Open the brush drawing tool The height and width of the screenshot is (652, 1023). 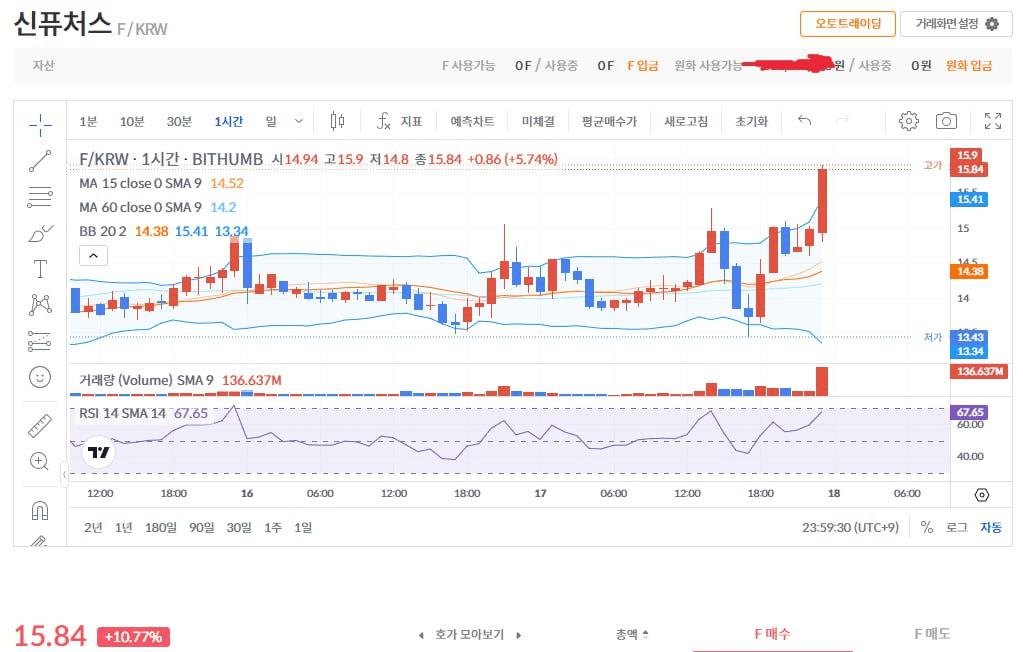[x=40, y=234]
